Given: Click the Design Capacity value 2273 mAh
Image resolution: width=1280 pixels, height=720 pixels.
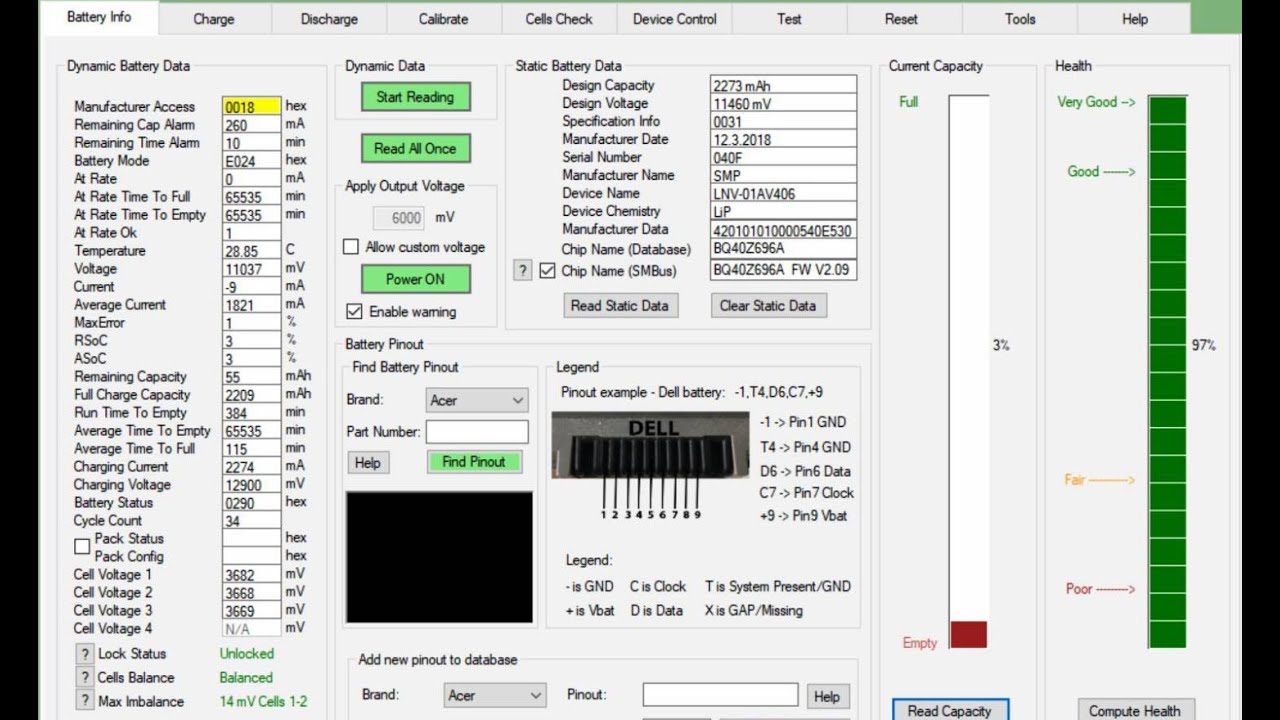Looking at the screenshot, I should [783, 86].
